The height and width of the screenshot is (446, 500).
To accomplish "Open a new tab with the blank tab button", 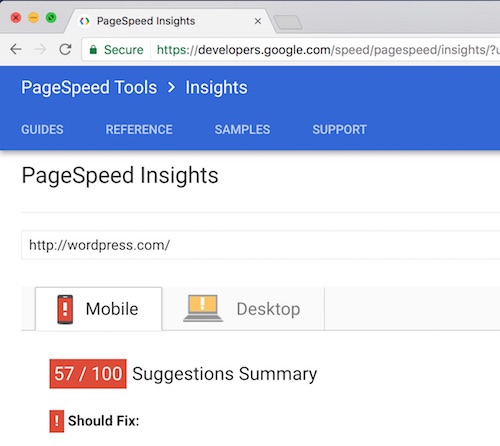I will click(x=288, y=22).
